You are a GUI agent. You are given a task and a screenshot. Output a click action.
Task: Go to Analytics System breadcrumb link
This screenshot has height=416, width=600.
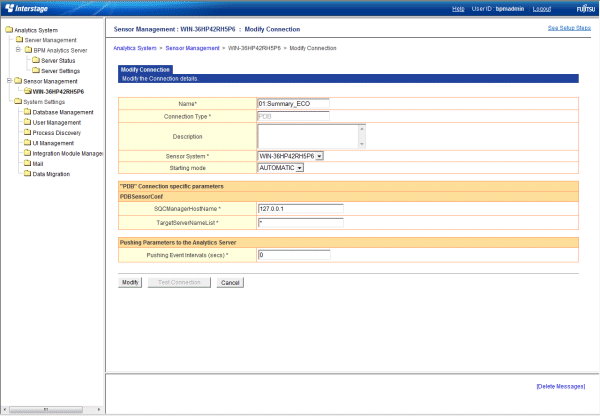click(135, 48)
